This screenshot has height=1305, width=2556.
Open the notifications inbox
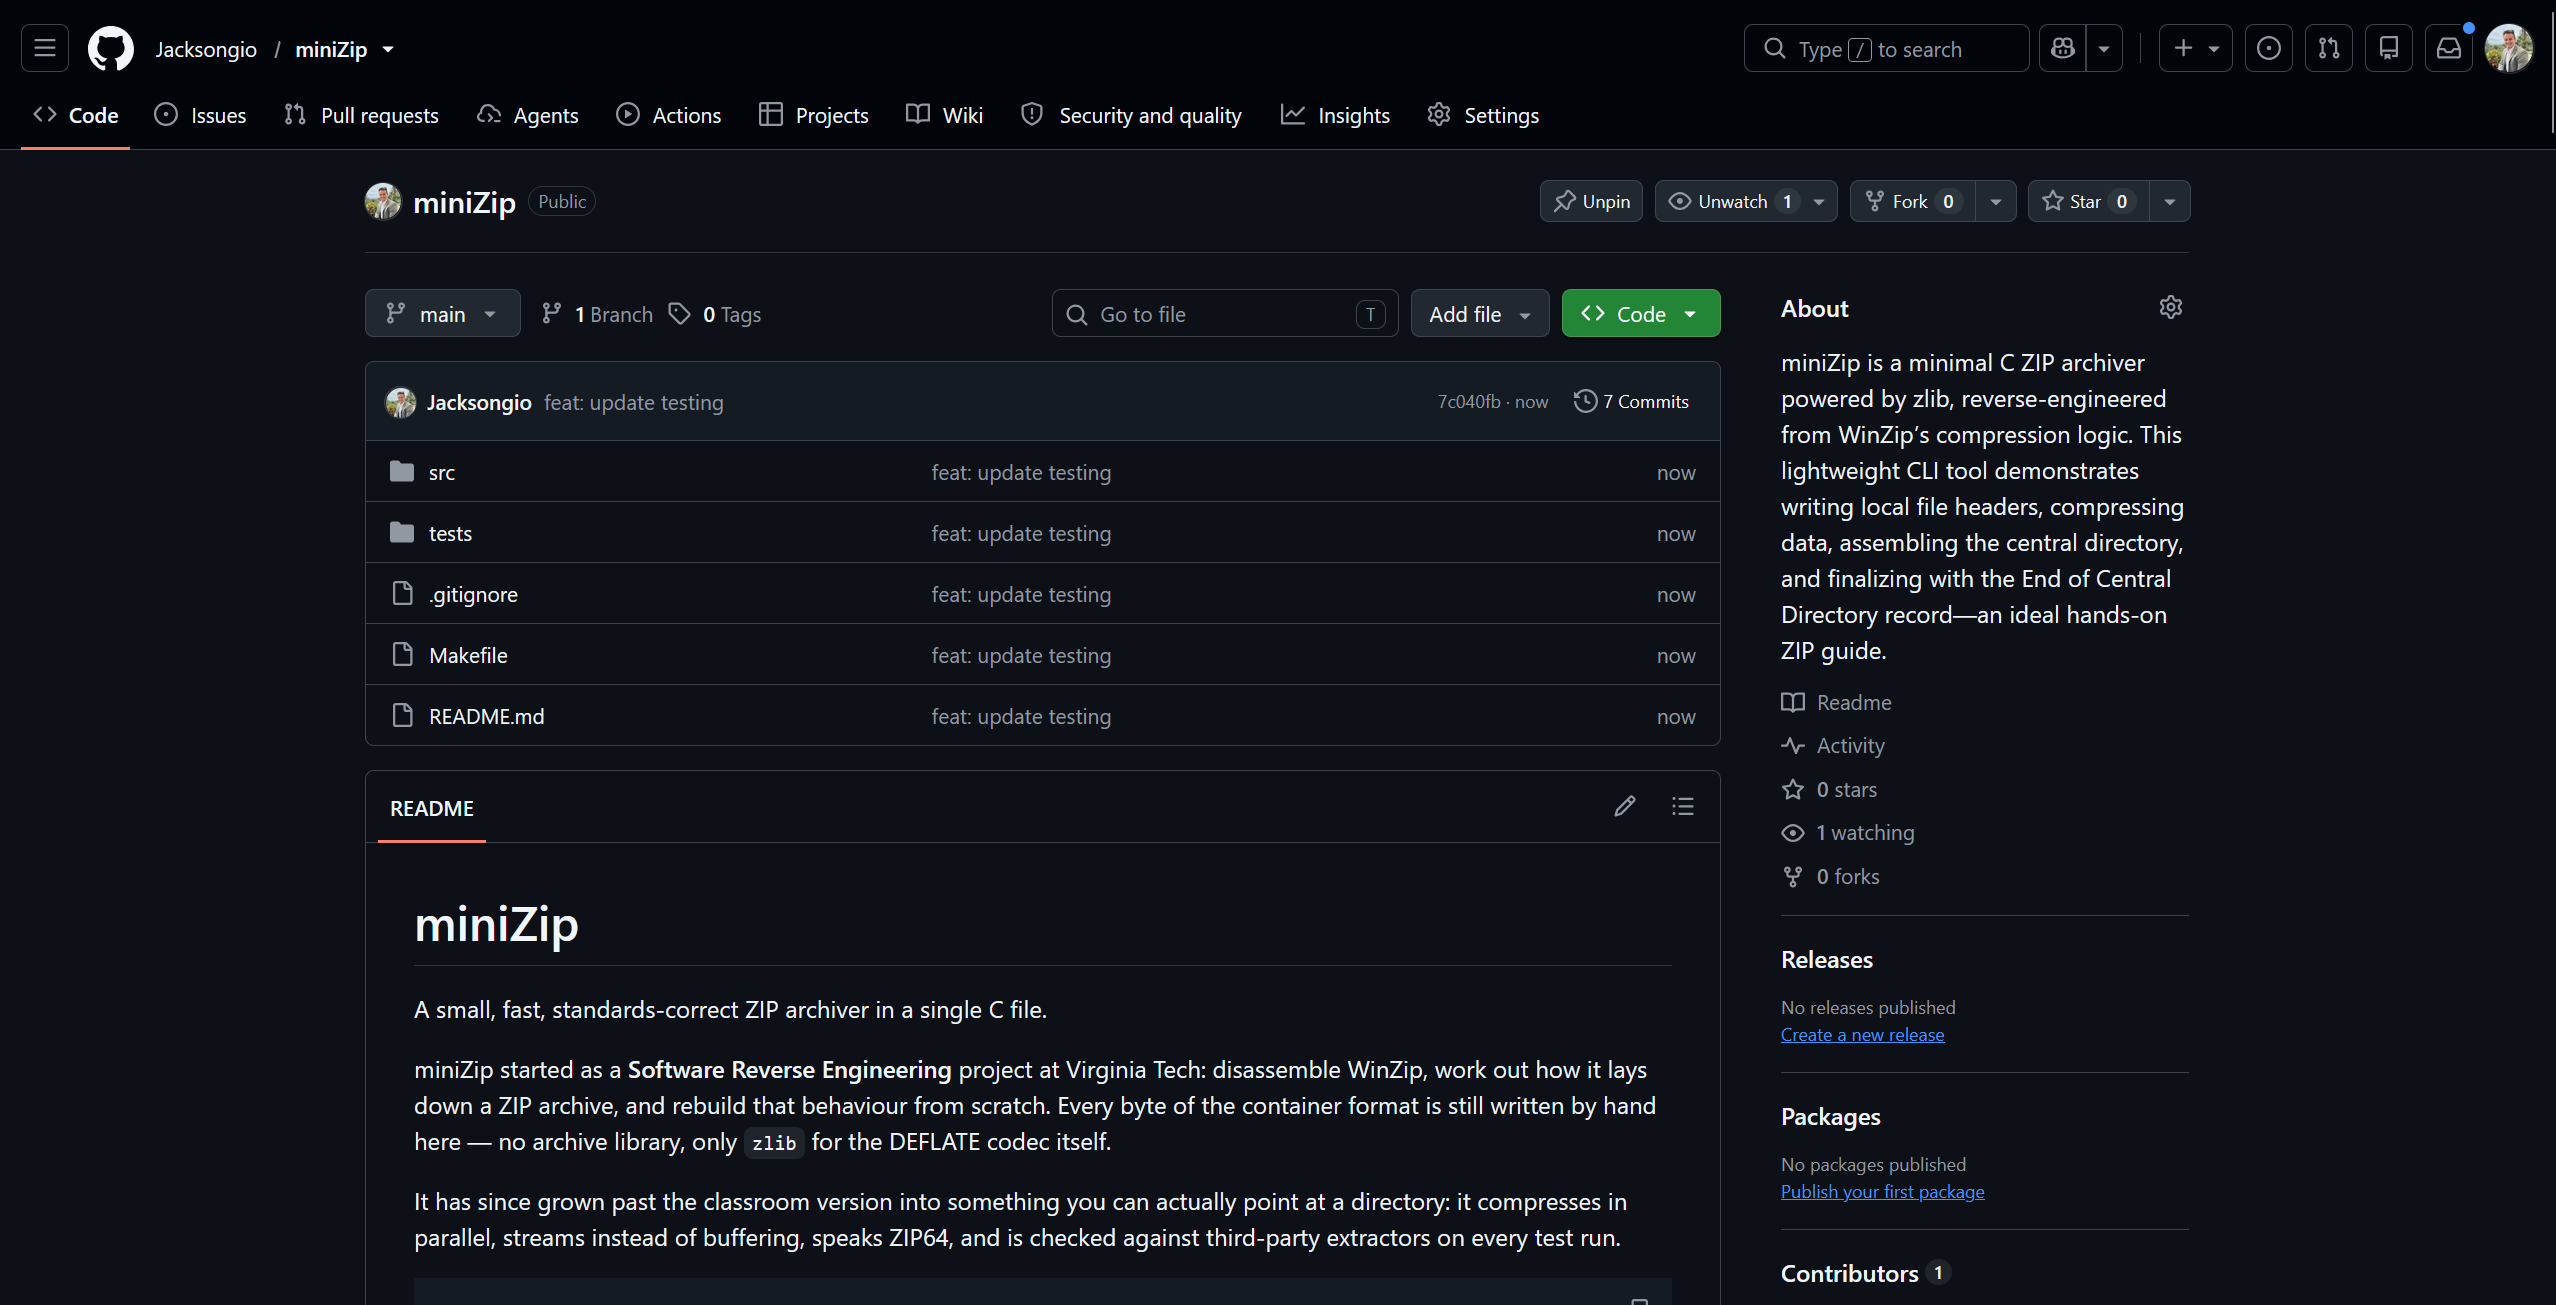coord(2448,48)
